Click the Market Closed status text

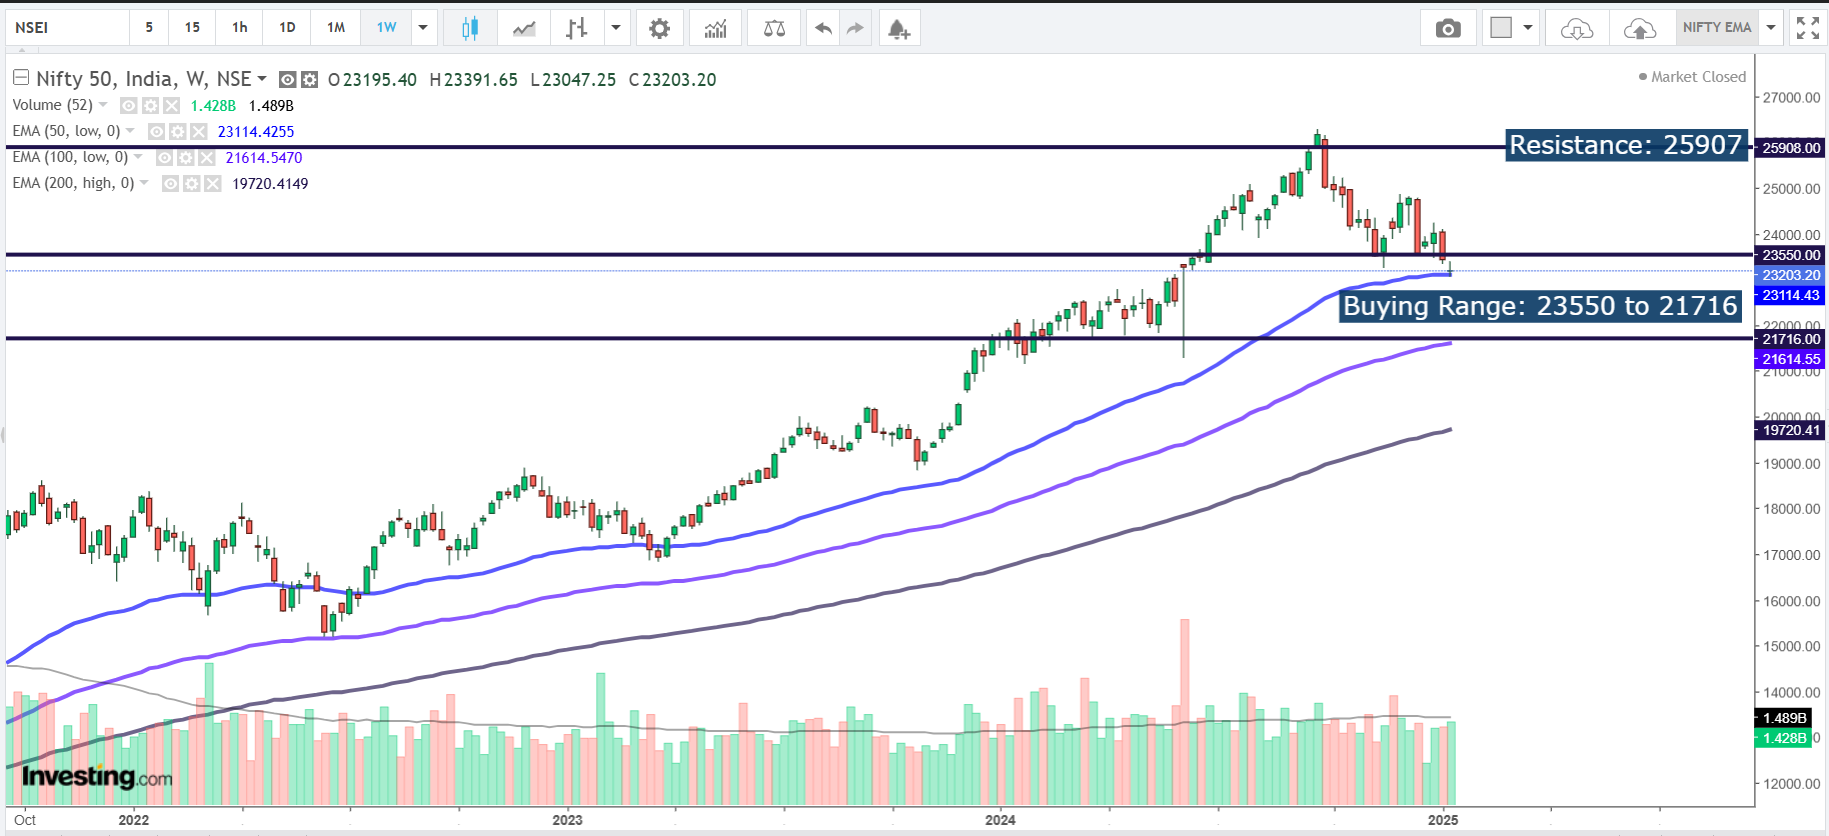pyautogui.click(x=1698, y=77)
